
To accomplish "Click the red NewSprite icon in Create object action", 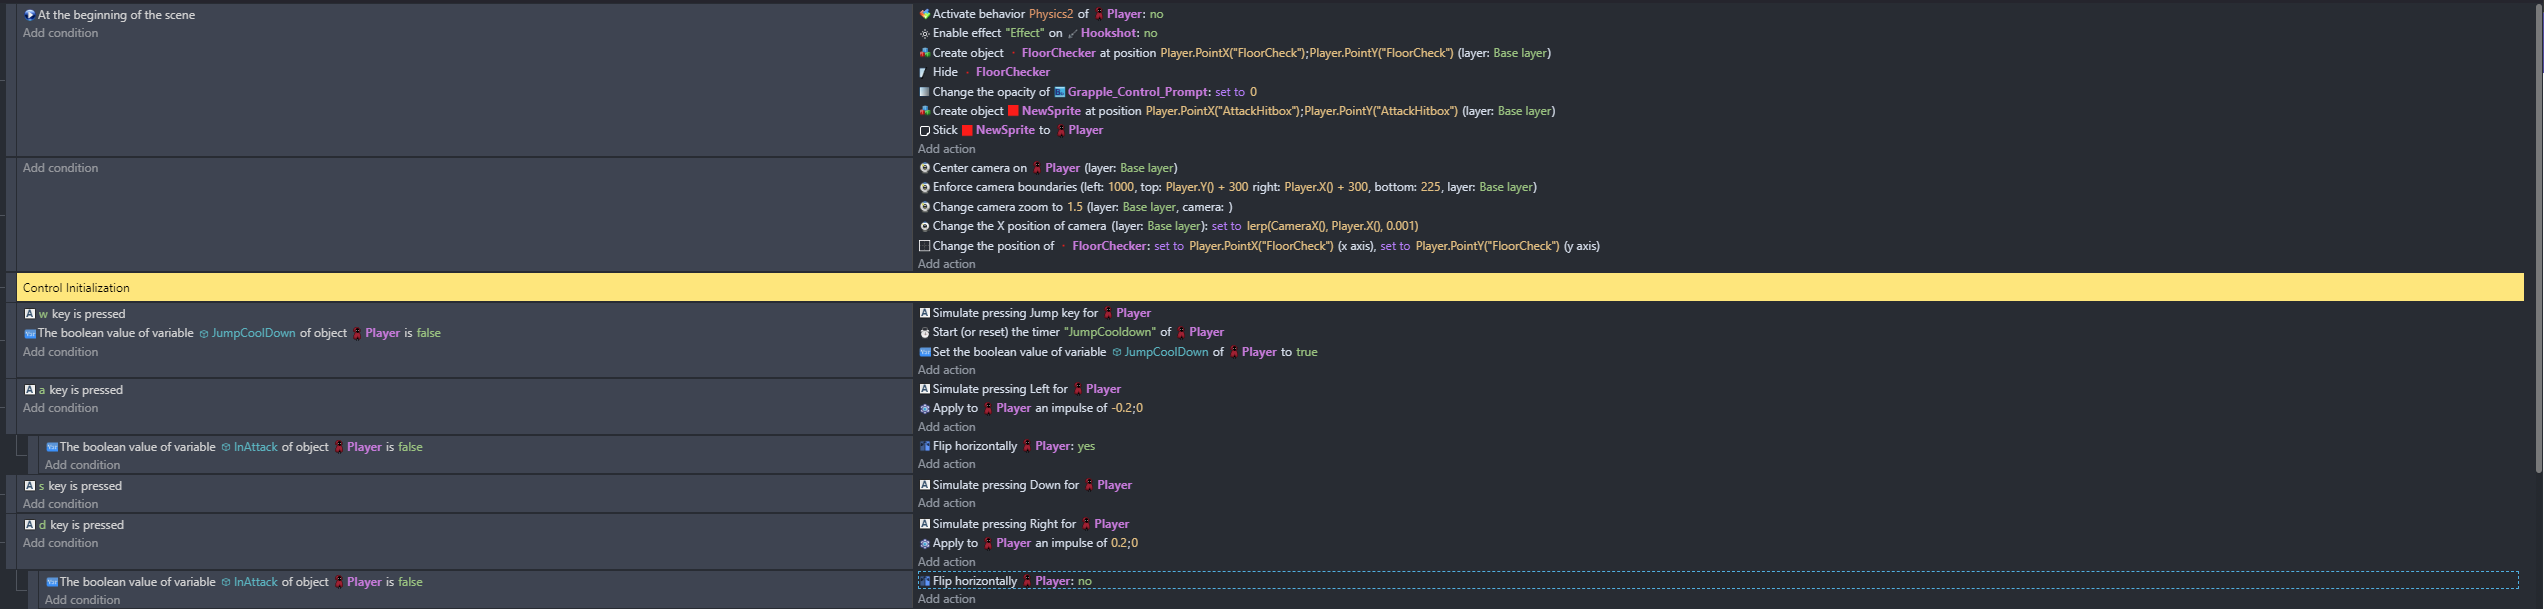I will tap(1013, 111).
